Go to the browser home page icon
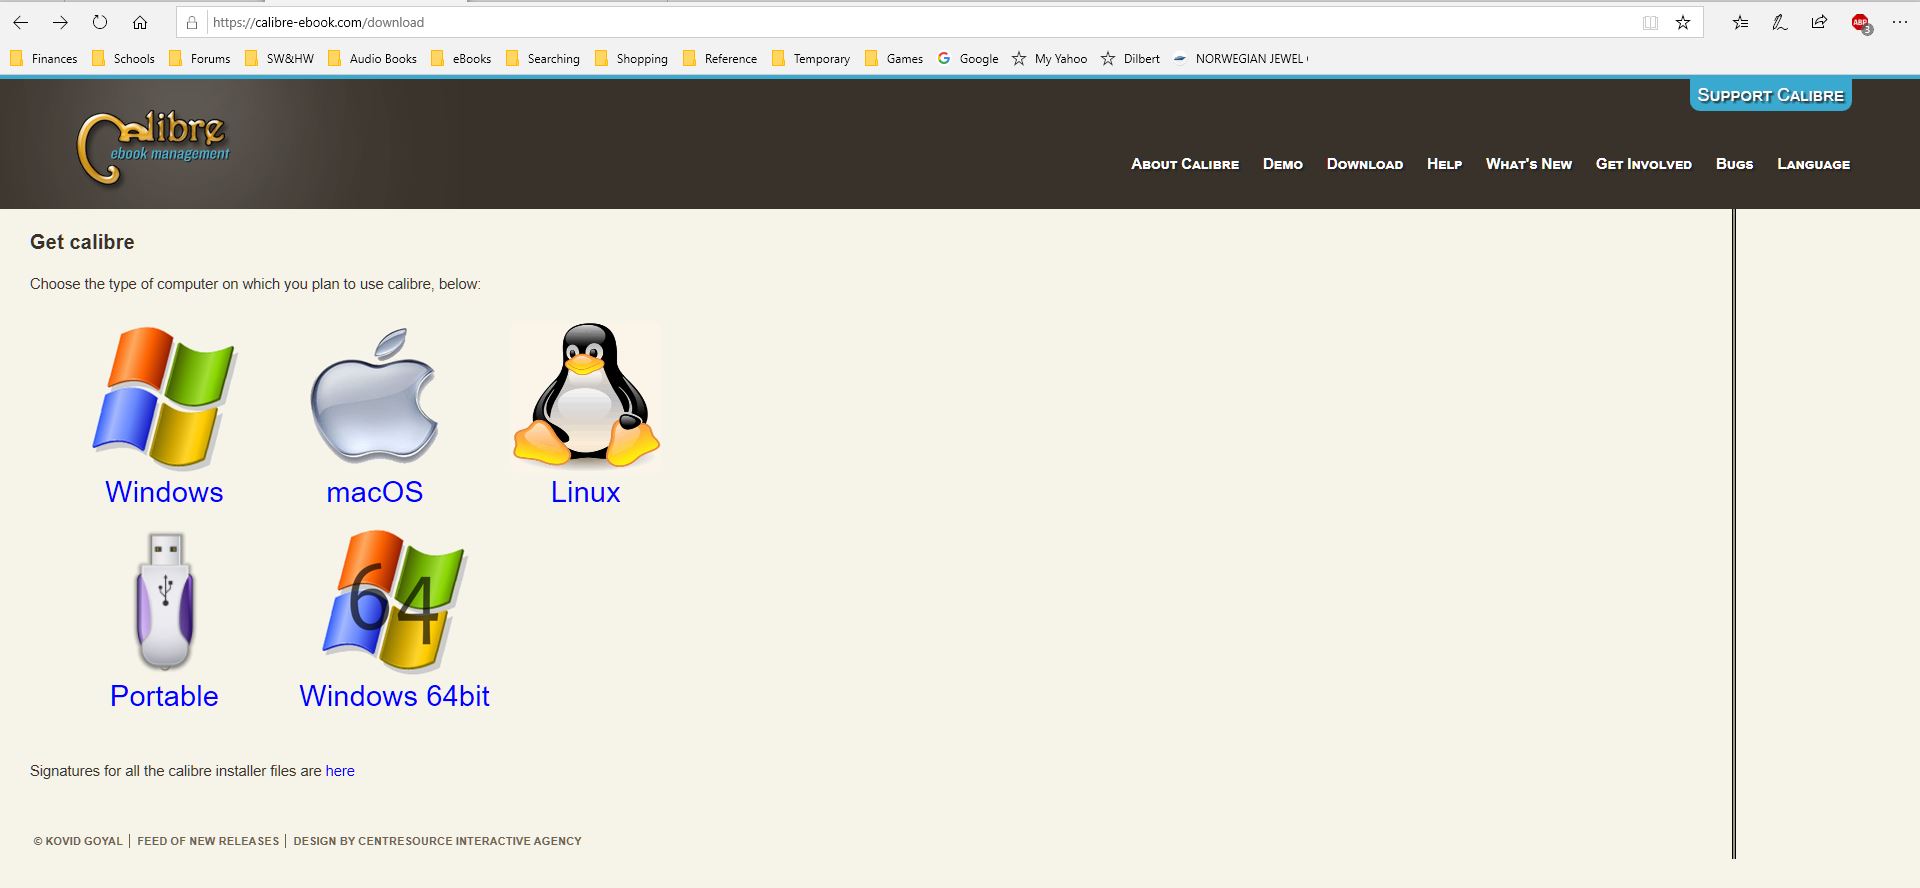Image resolution: width=1920 pixels, height=888 pixels. click(140, 22)
